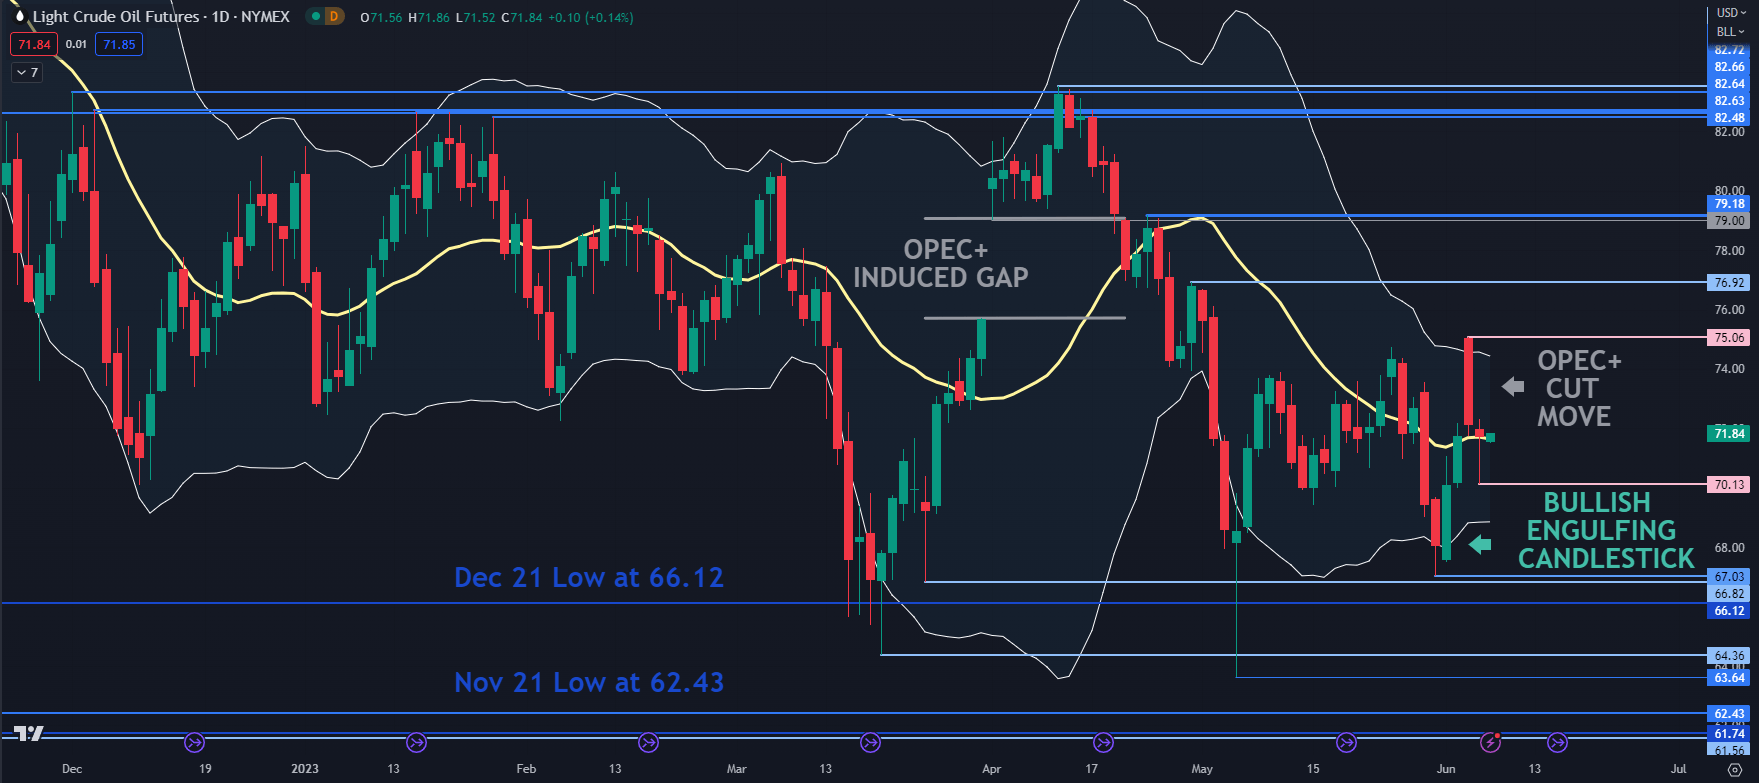Click the 67.03 price axis label
Viewport: 1759px width, 783px height.
coord(1729,576)
